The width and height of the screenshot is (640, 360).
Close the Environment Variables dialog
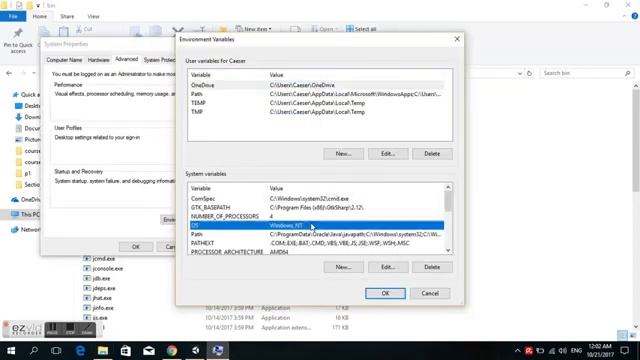[x=457, y=39]
